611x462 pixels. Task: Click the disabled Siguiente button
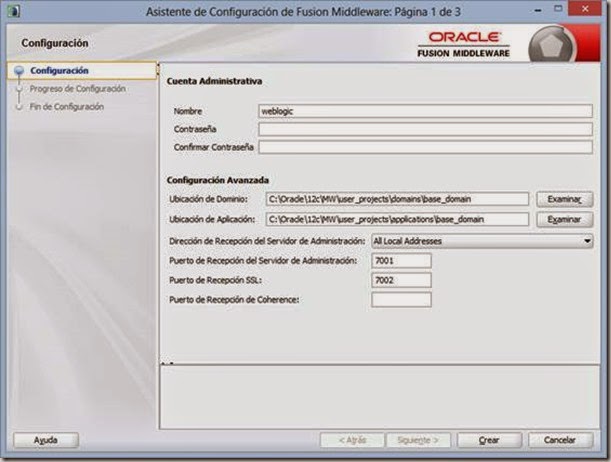pyautogui.click(x=418, y=440)
